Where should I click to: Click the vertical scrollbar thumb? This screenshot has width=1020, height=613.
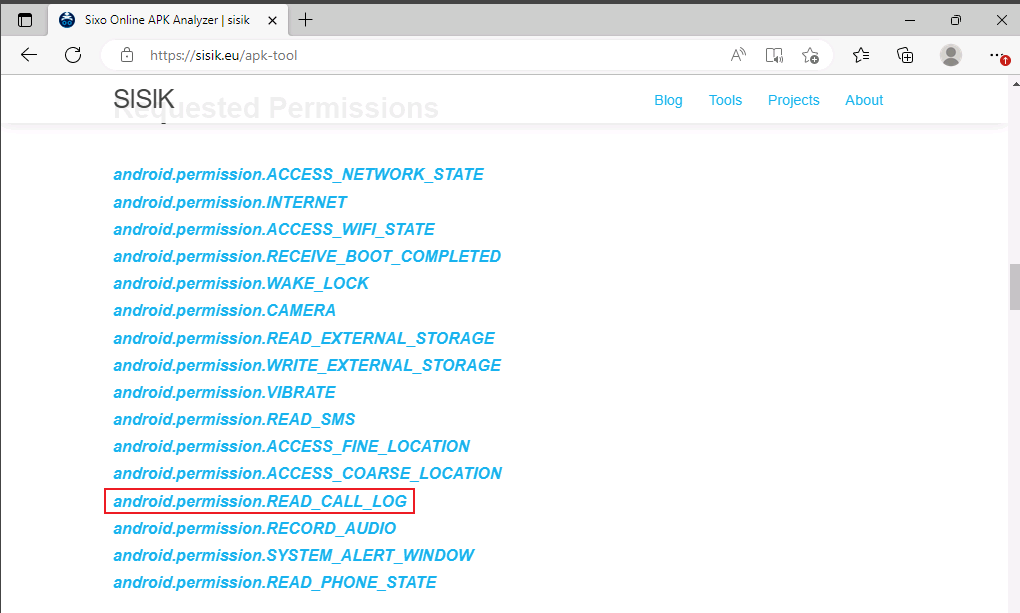pos(1013,288)
